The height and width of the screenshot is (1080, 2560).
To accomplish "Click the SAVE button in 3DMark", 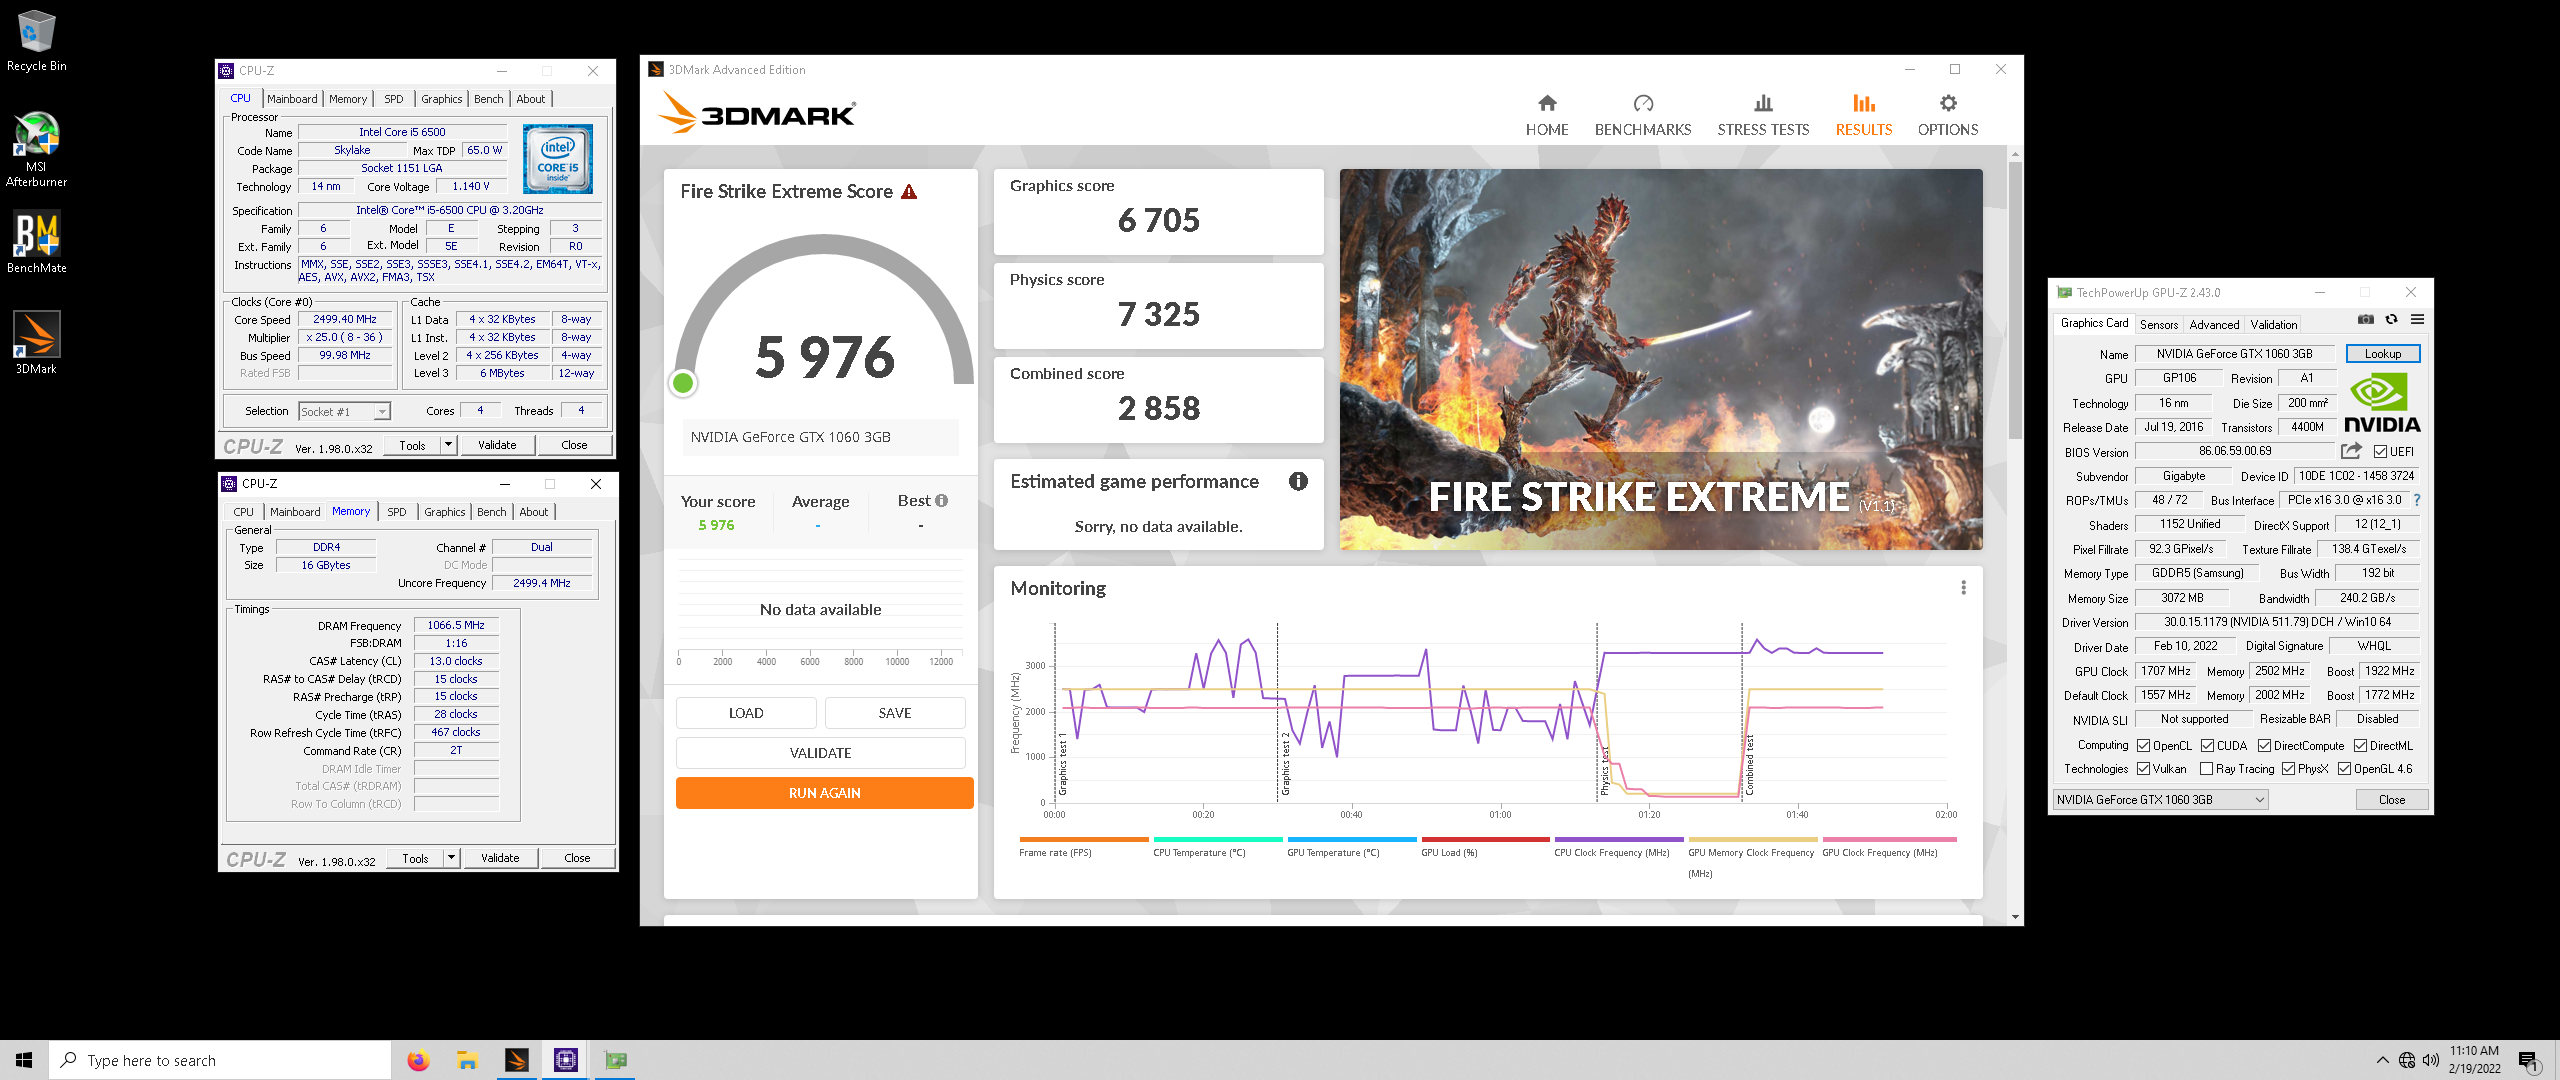I will tap(895, 713).
